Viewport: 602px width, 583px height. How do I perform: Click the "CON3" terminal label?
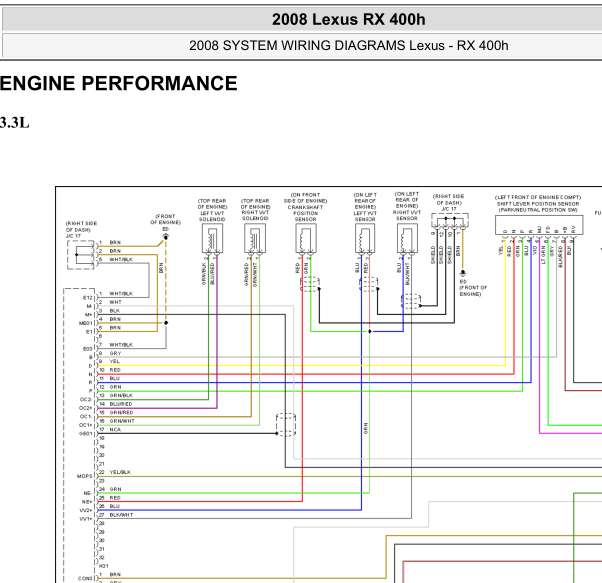pyautogui.click(x=85, y=579)
